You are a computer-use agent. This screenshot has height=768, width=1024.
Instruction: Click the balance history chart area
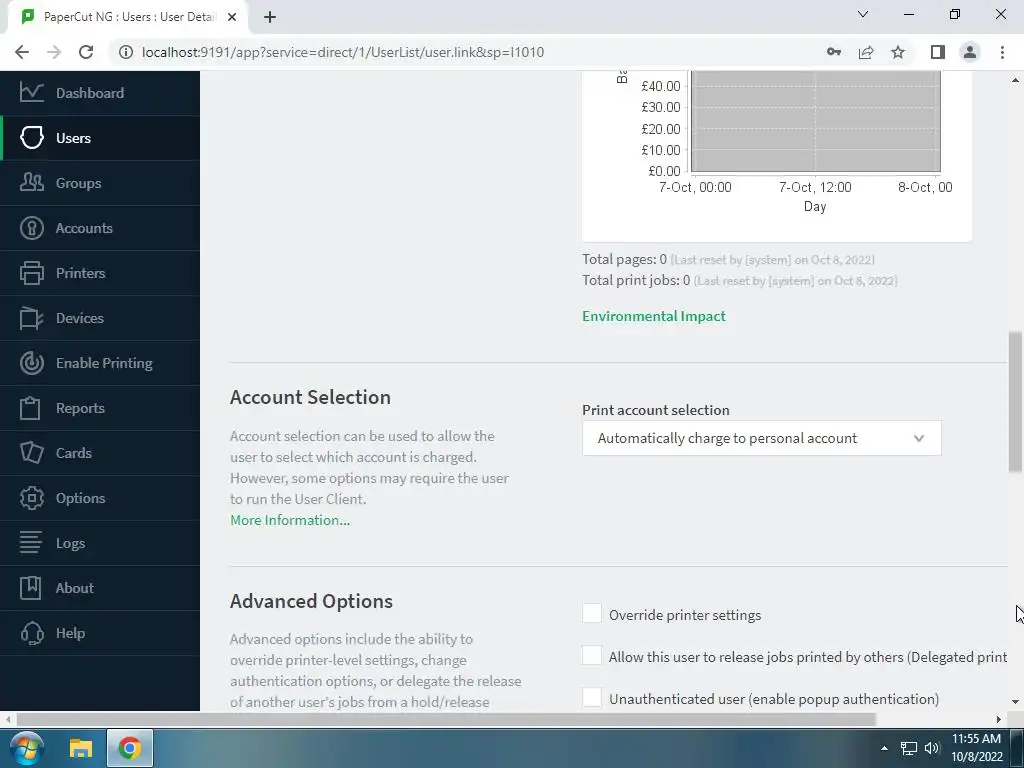815,121
